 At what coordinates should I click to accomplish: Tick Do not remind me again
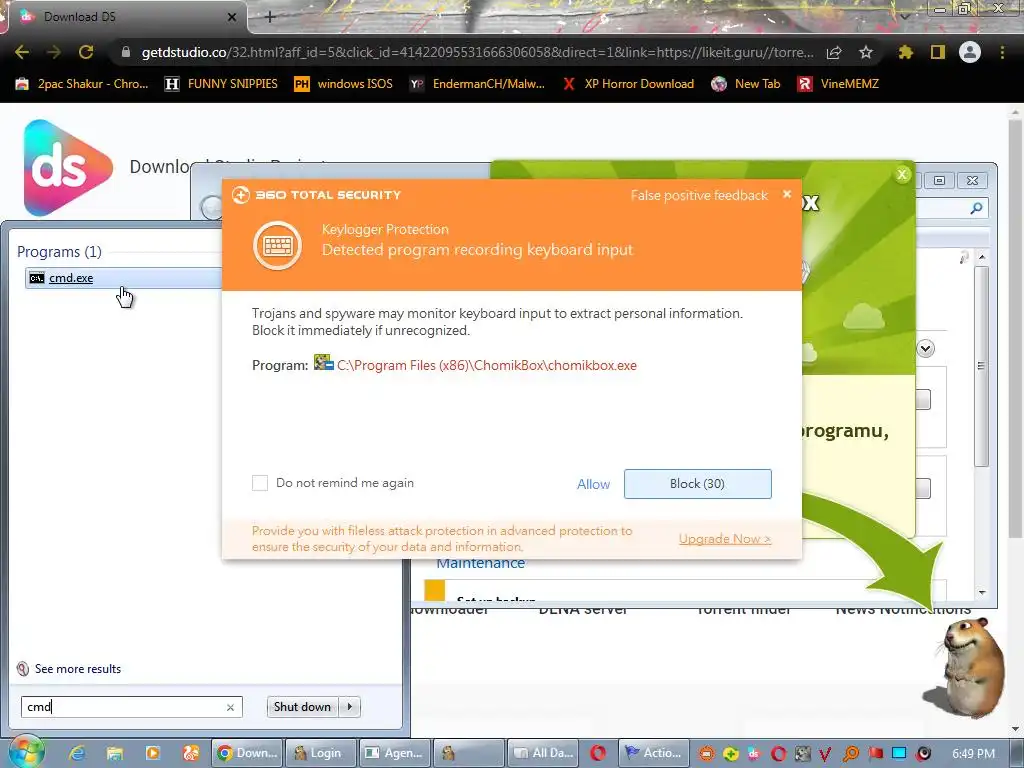click(x=260, y=483)
